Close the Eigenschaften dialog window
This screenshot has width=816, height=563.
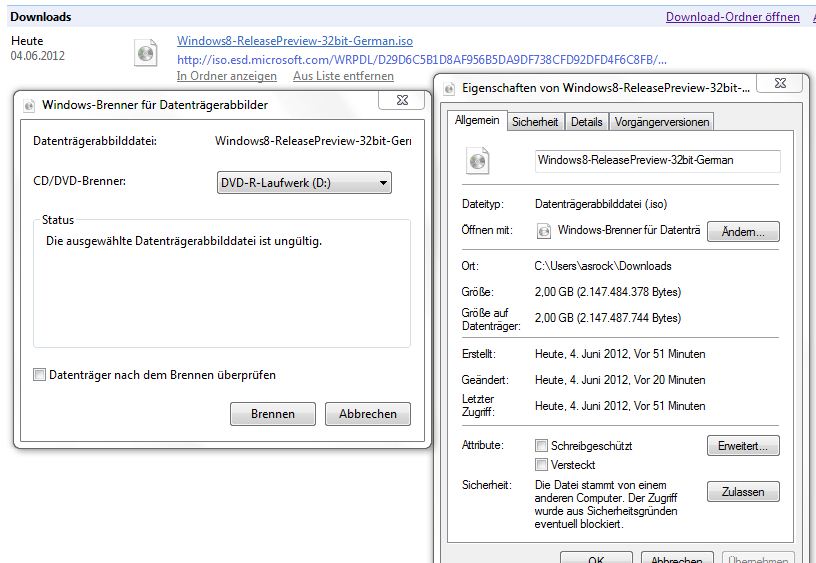point(780,83)
